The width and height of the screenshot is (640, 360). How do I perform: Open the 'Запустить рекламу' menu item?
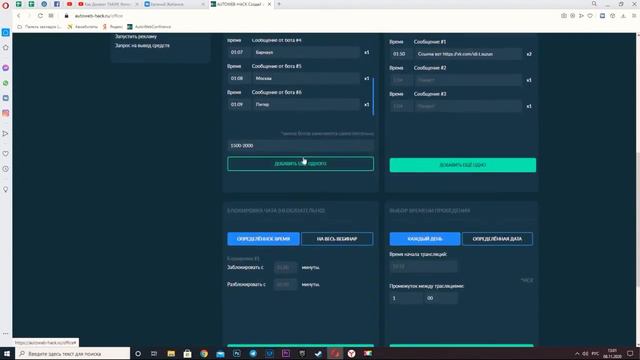tap(136, 36)
